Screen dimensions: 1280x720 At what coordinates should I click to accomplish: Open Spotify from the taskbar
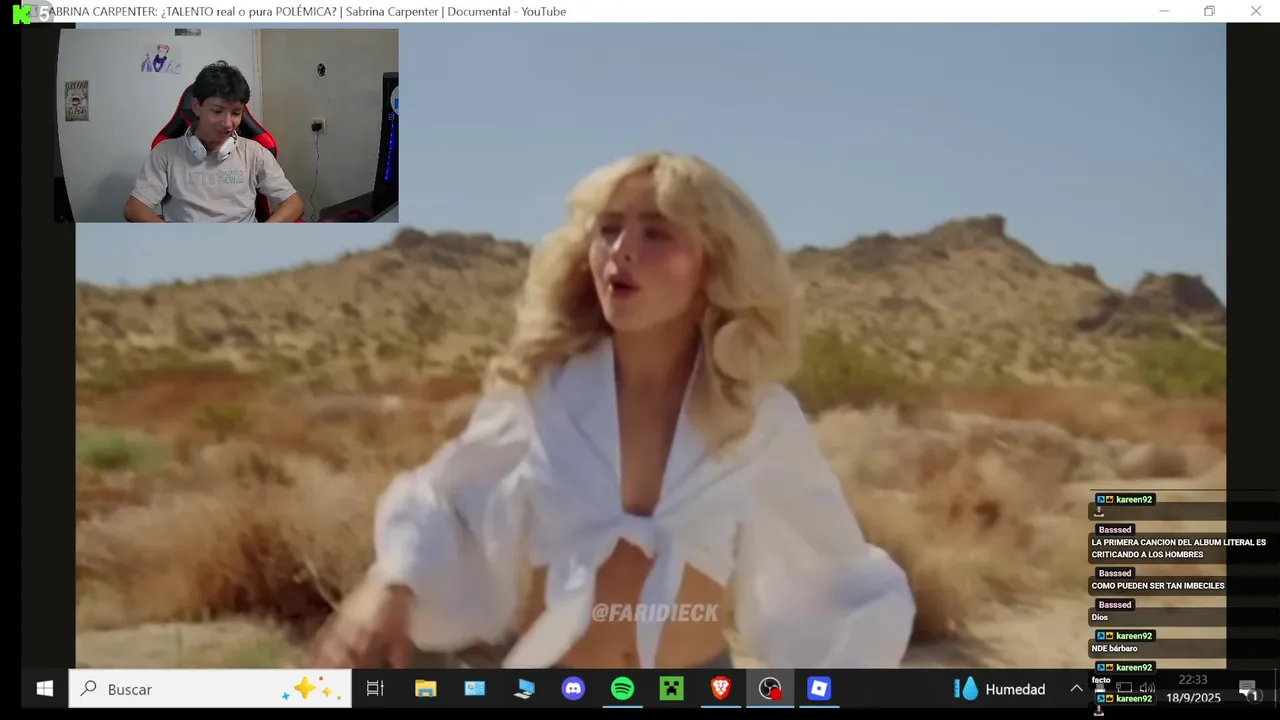[x=622, y=689]
